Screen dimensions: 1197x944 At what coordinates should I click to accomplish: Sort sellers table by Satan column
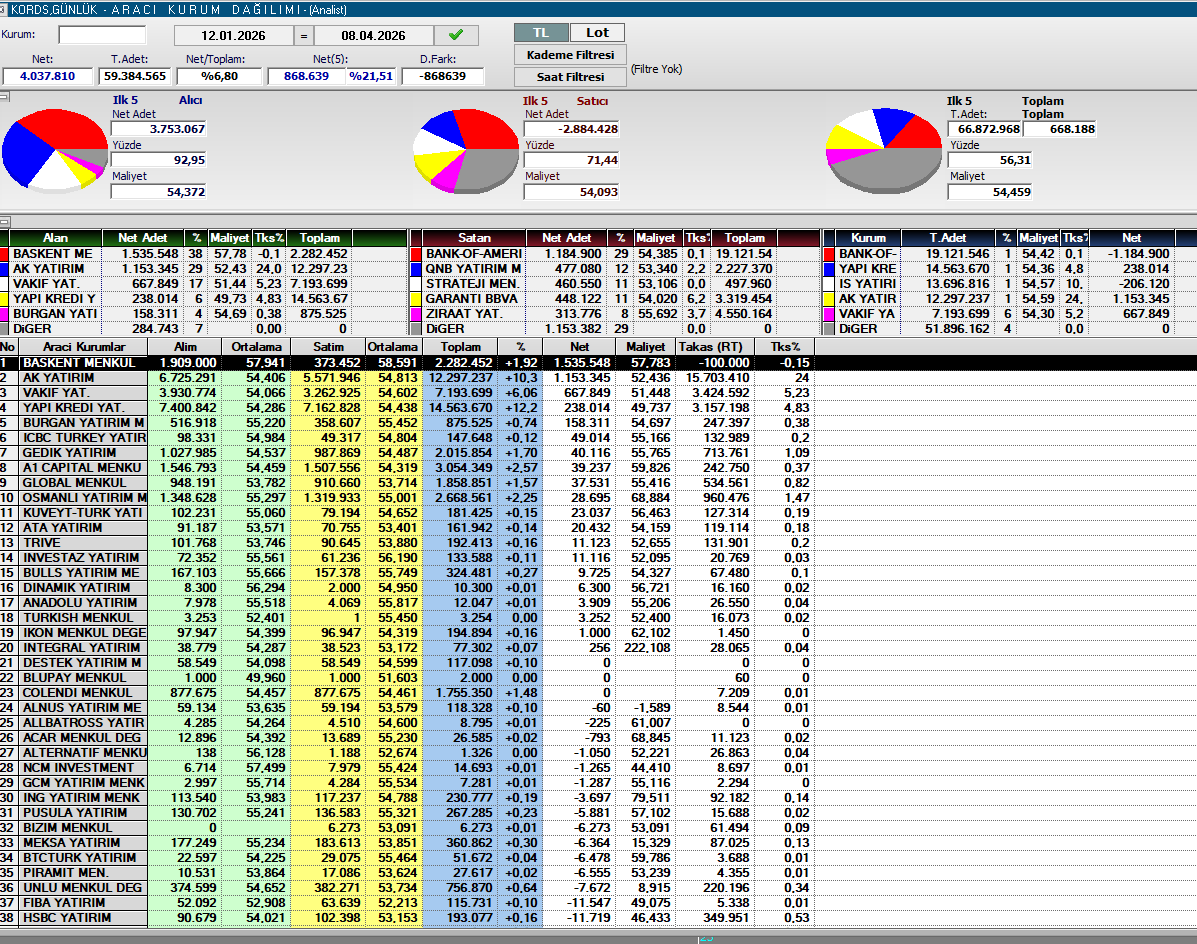pyautogui.click(x=474, y=238)
